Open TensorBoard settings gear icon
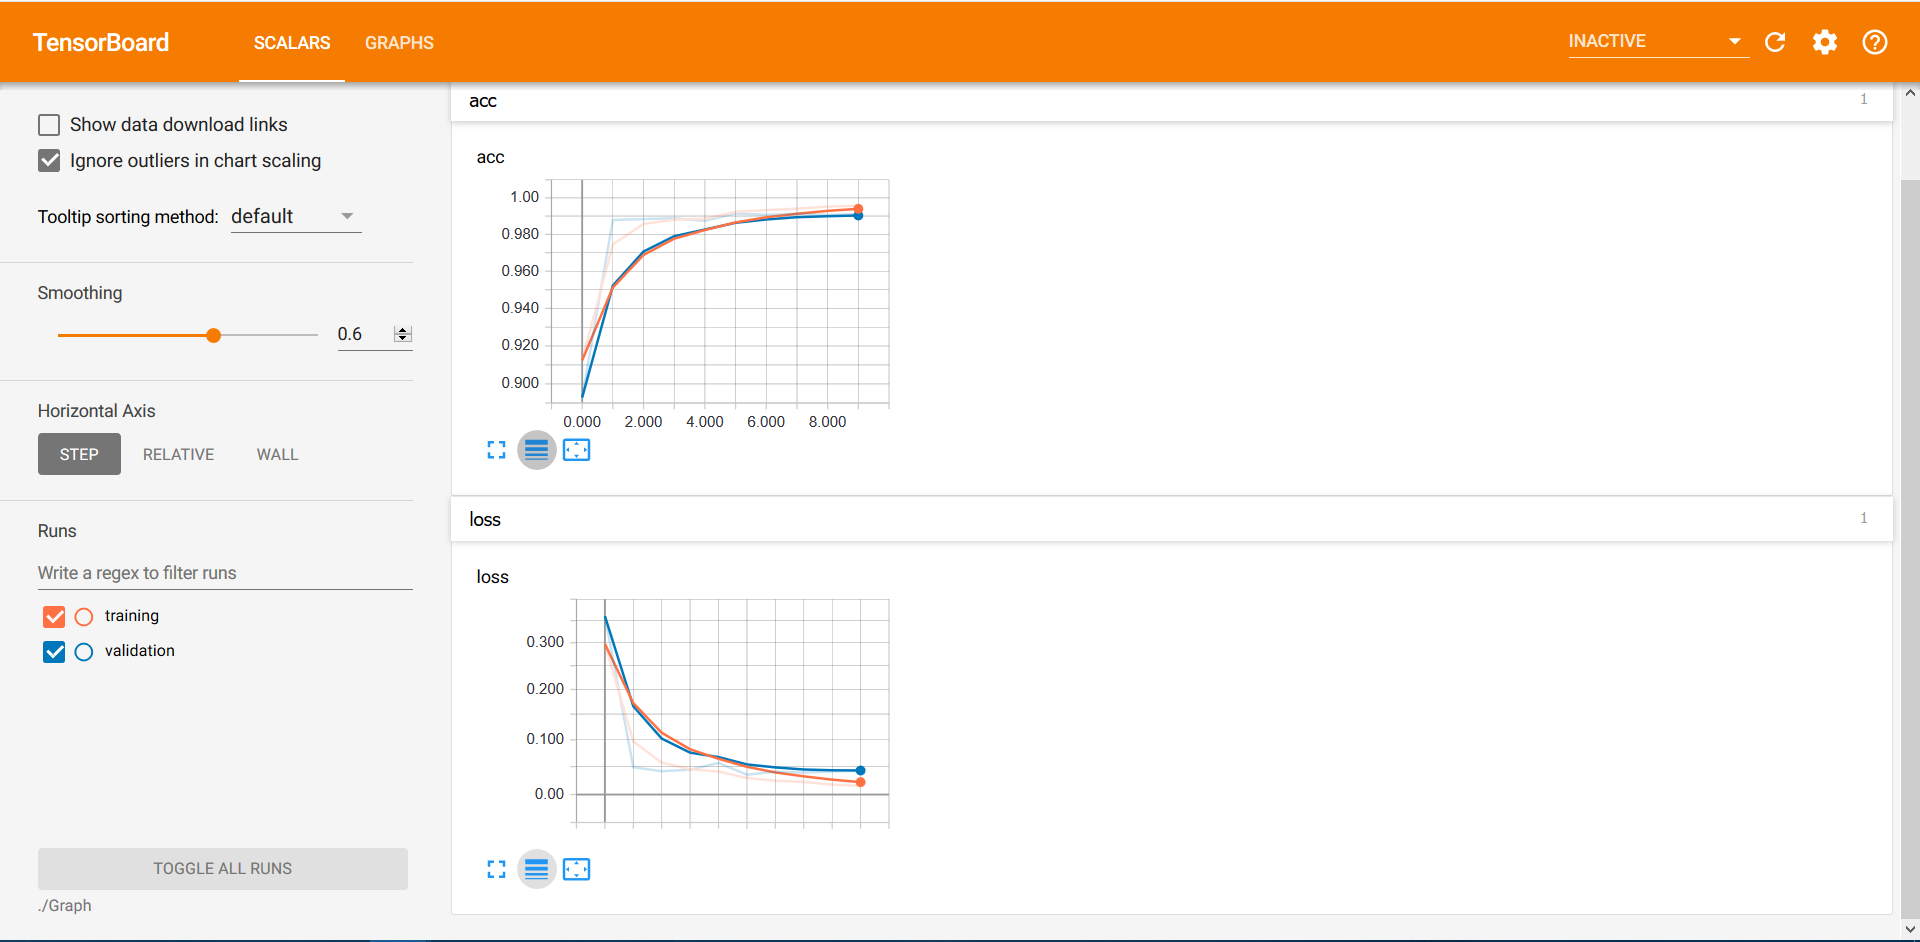 [x=1825, y=42]
